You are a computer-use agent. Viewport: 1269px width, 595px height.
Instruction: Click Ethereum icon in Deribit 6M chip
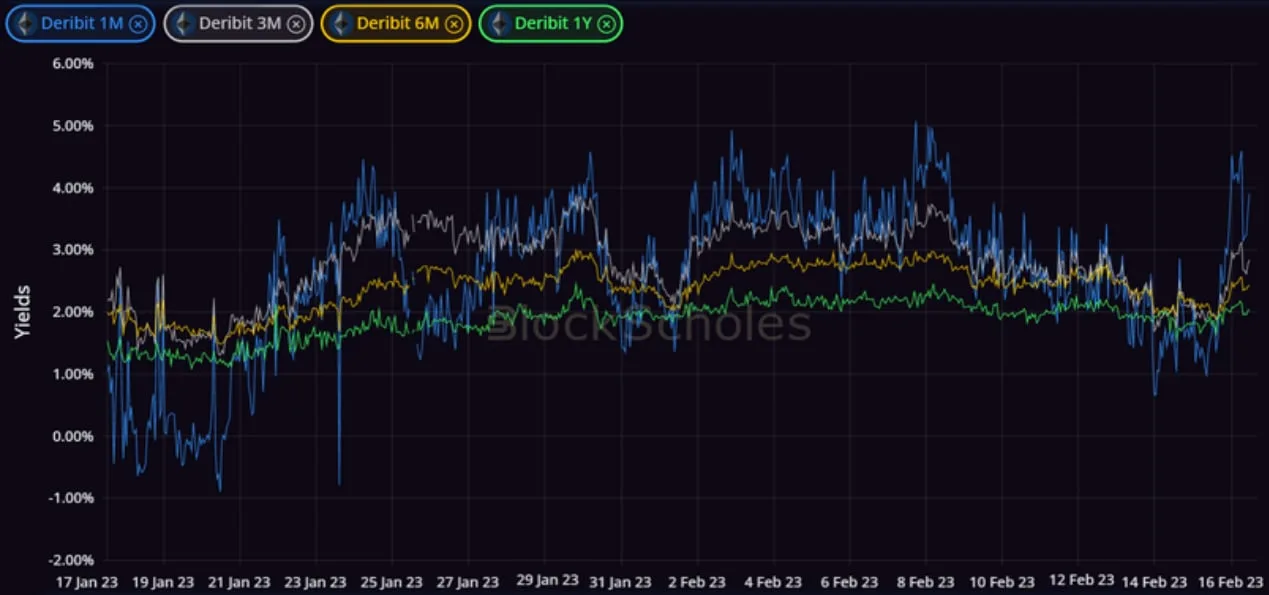pyautogui.click(x=341, y=24)
